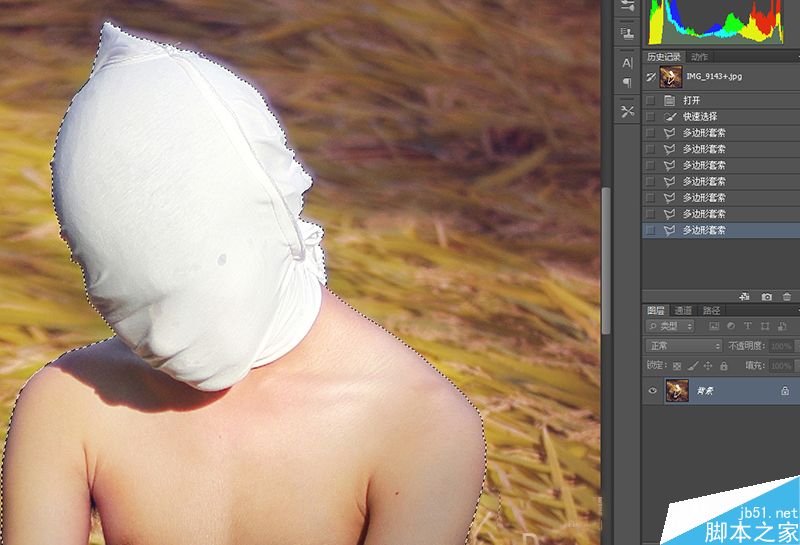Switch to the 历史记录 tab

(x=663, y=57)
